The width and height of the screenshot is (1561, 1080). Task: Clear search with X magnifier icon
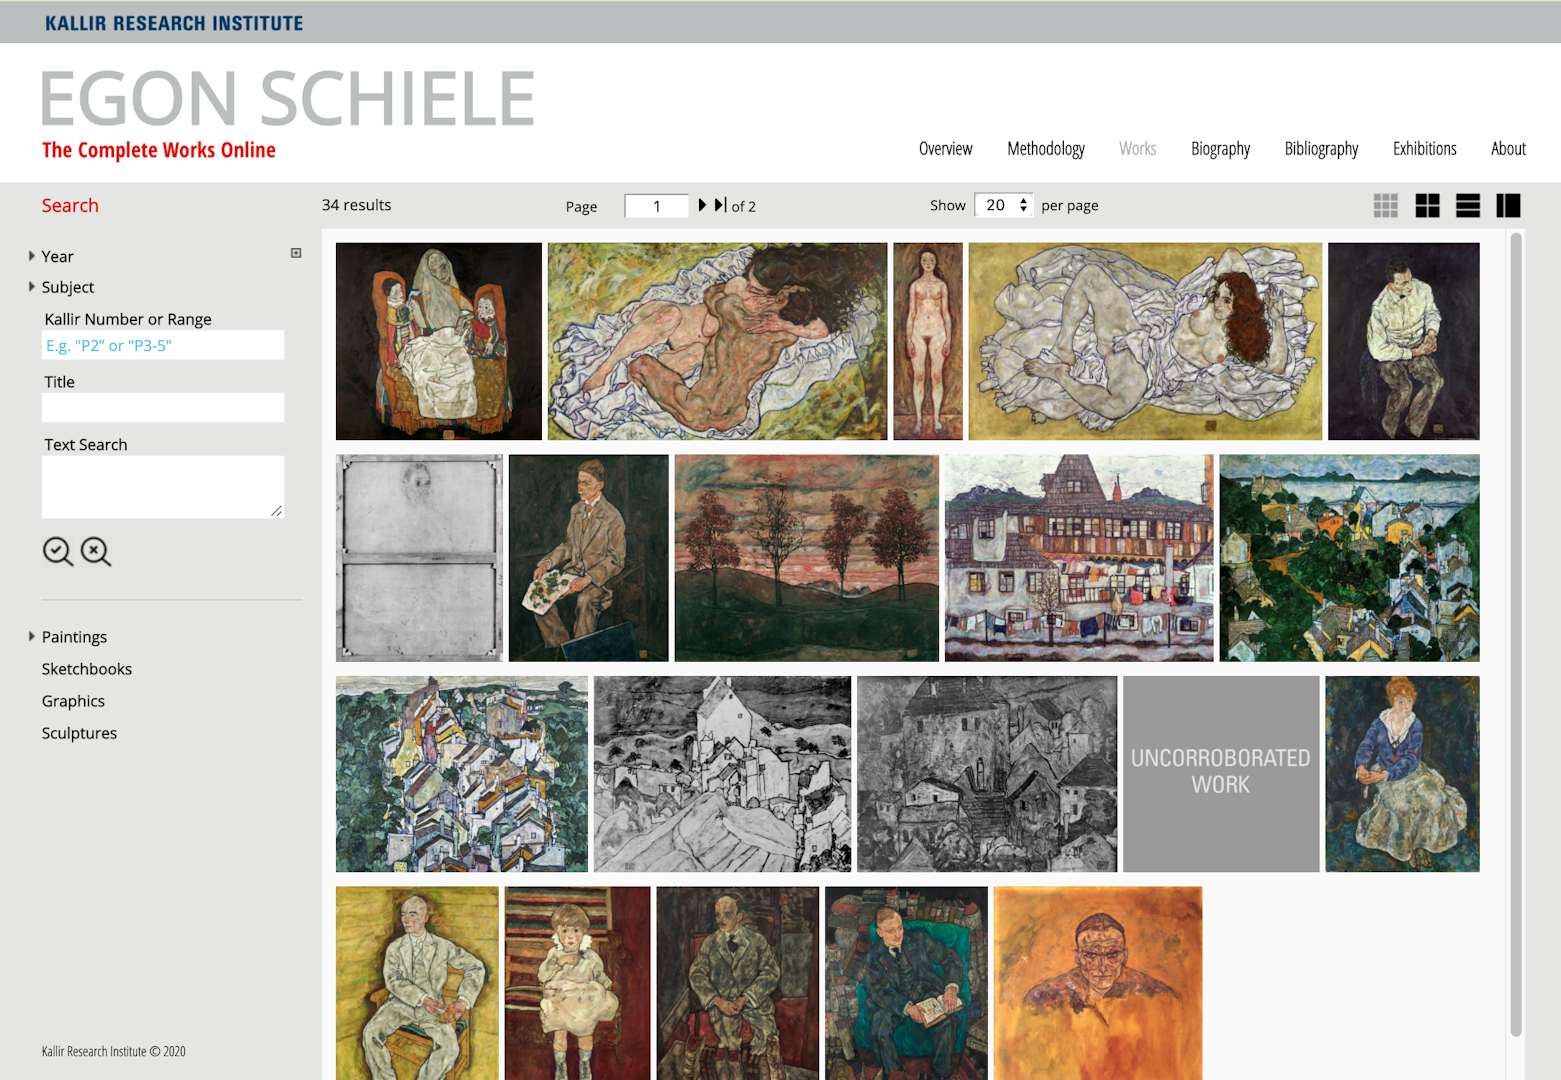pos(96,551)
